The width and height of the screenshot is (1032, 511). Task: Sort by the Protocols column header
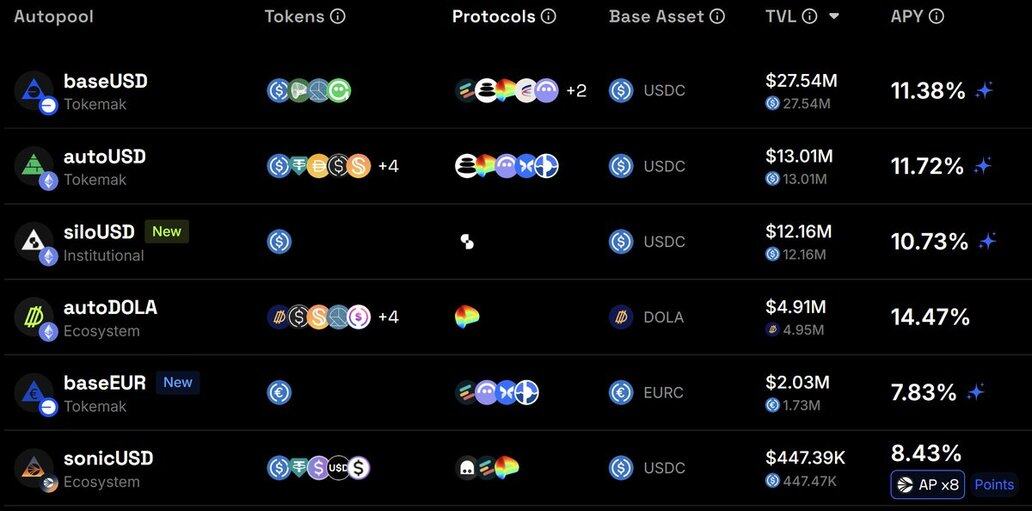pos(494,16)
